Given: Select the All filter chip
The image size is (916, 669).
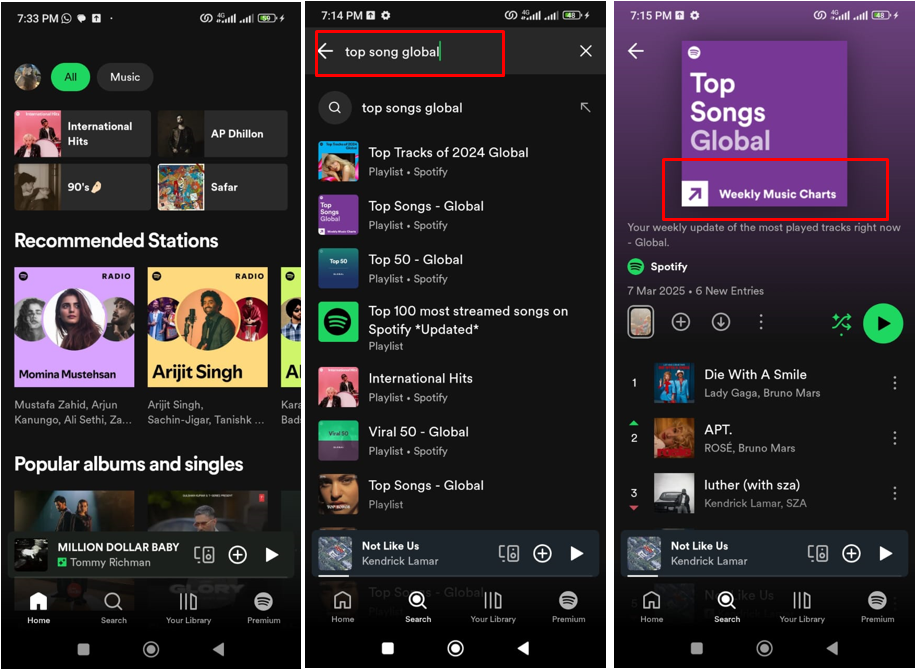Looking at the screenshot, I should coord(70,77).
